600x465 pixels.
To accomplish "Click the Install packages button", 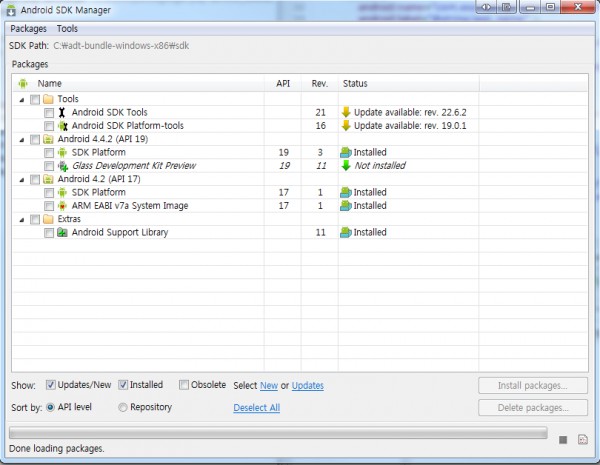I will (533, 385).
